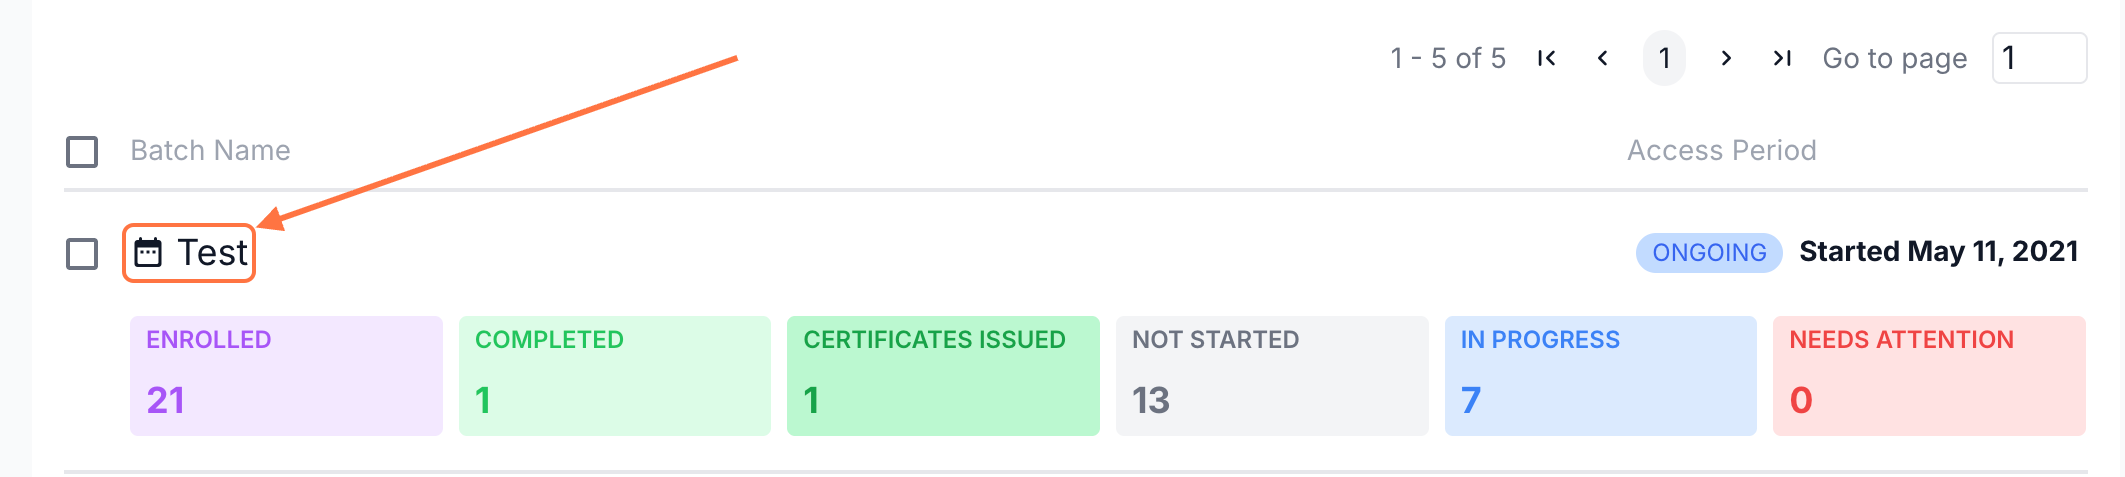Sort by Batch Name column header

(210, 150)
